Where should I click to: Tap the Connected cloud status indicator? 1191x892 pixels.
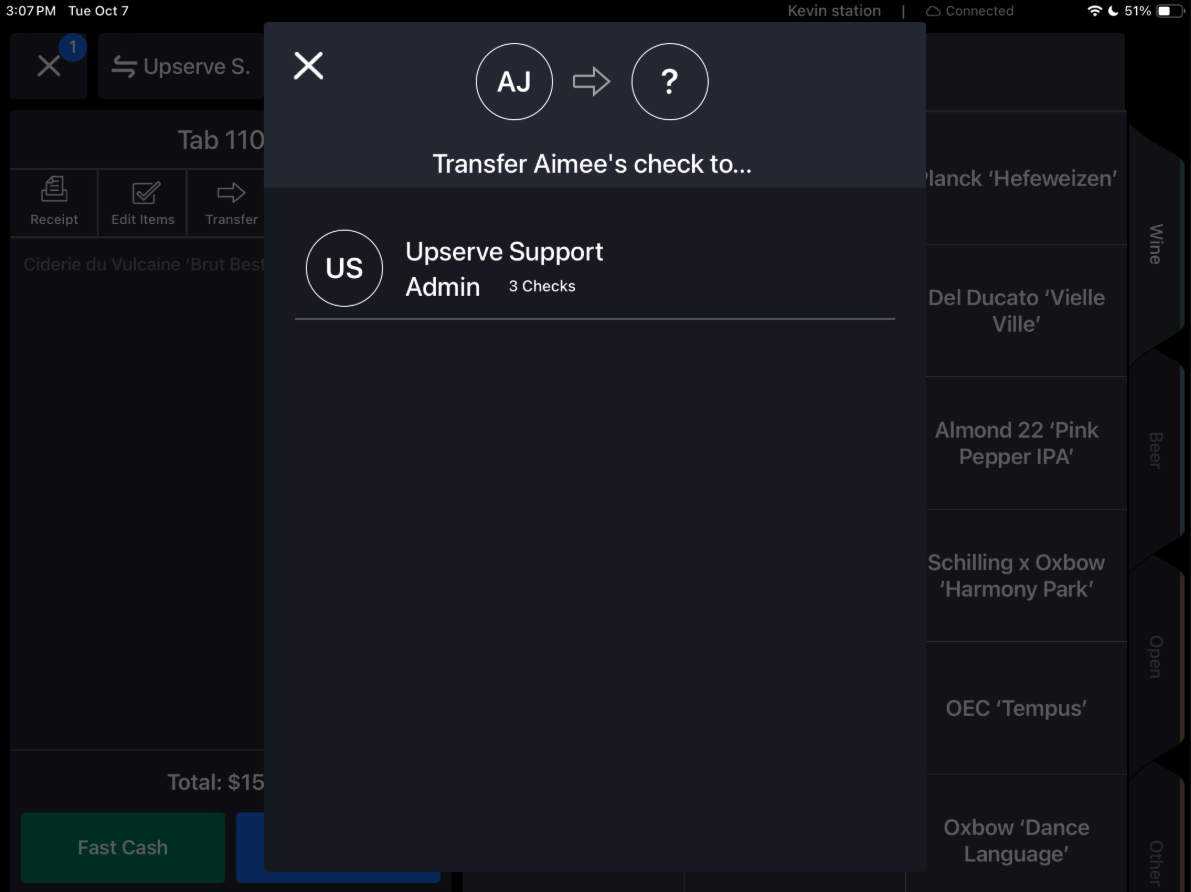point(970,11)
